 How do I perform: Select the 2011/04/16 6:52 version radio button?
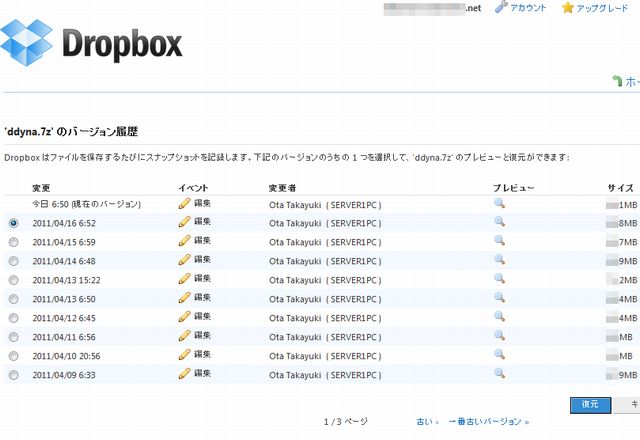coord(13,223)
